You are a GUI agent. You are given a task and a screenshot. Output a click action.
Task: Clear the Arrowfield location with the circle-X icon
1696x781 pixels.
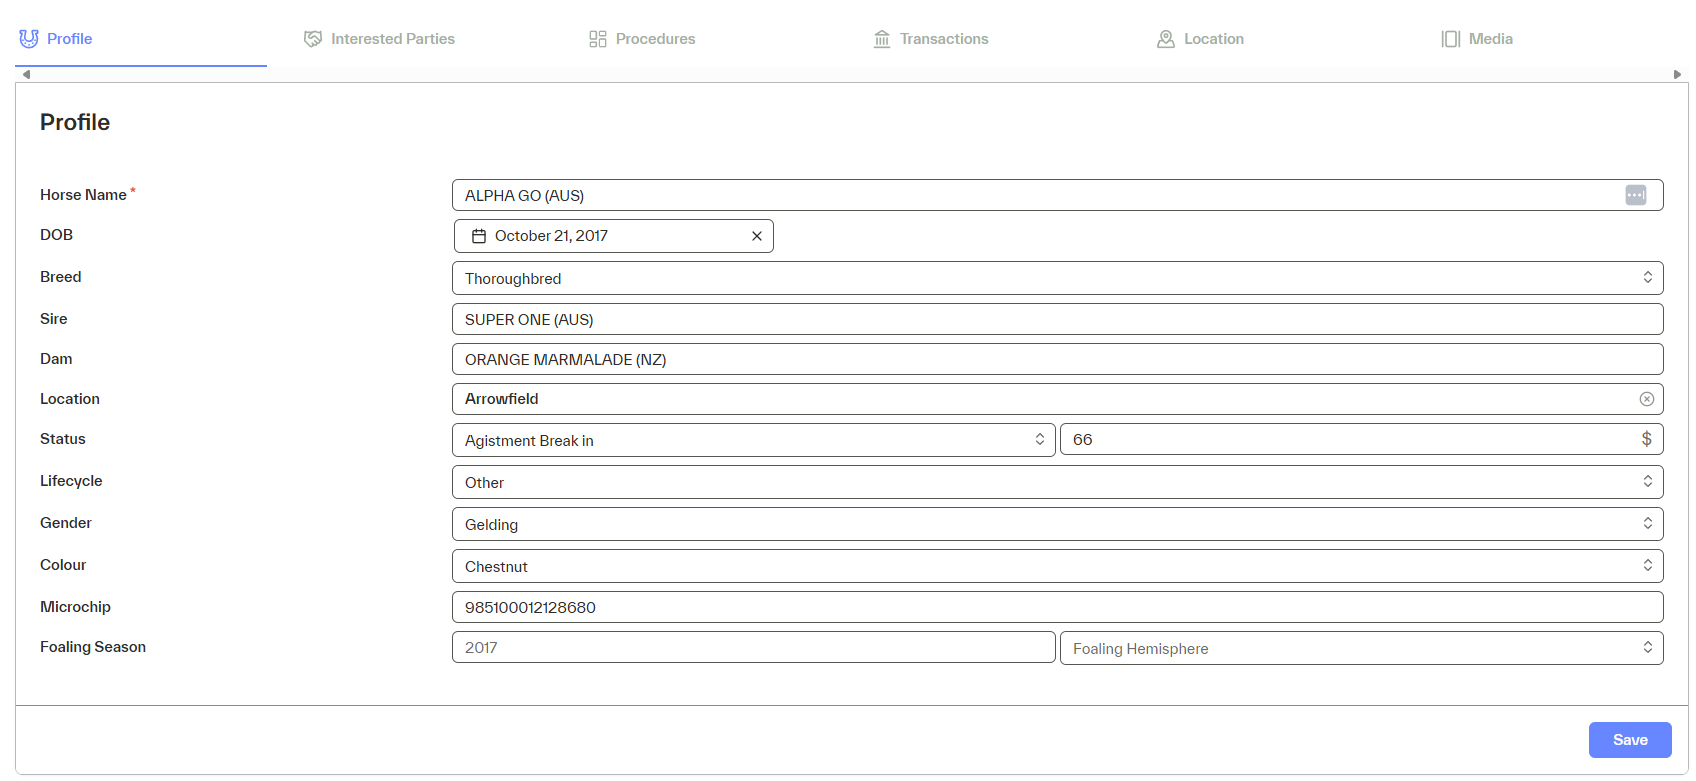[x=1646, y=399]
